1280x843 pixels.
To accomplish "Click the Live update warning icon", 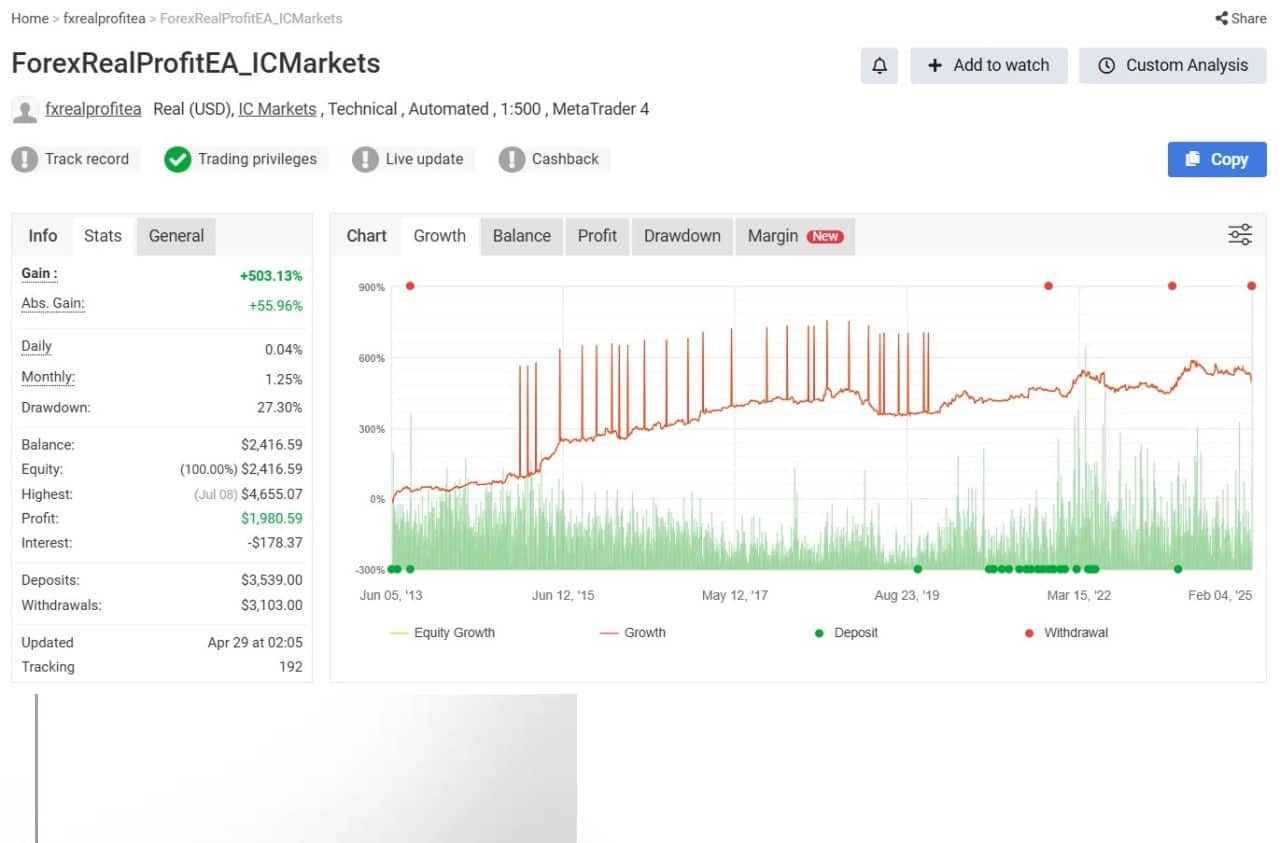I will pyautogui.click(x=366, y=159).
